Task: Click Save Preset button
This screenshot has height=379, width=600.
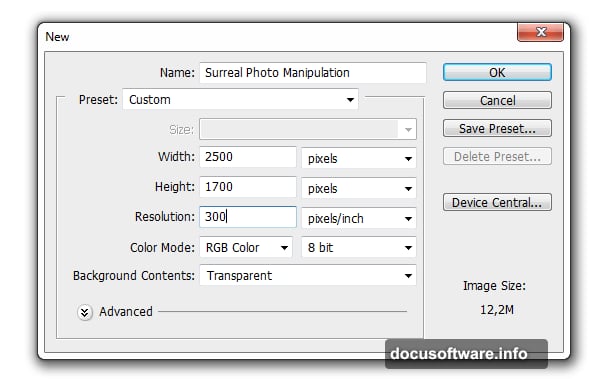Action: [x=497, y=128]
